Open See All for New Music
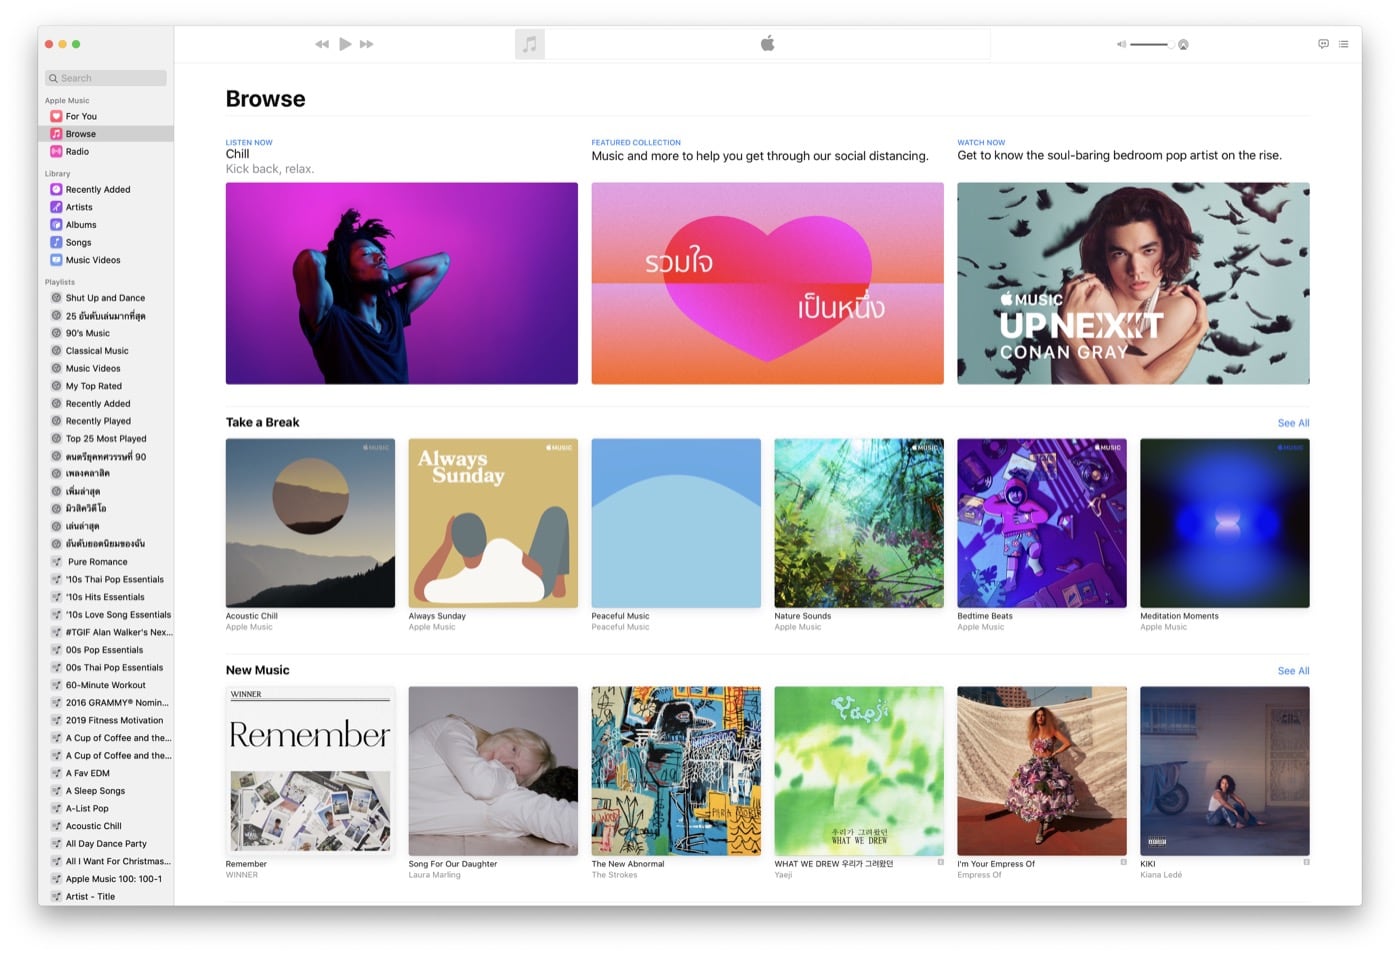This screenshot has height=956, width=1400. (1293, 671)
